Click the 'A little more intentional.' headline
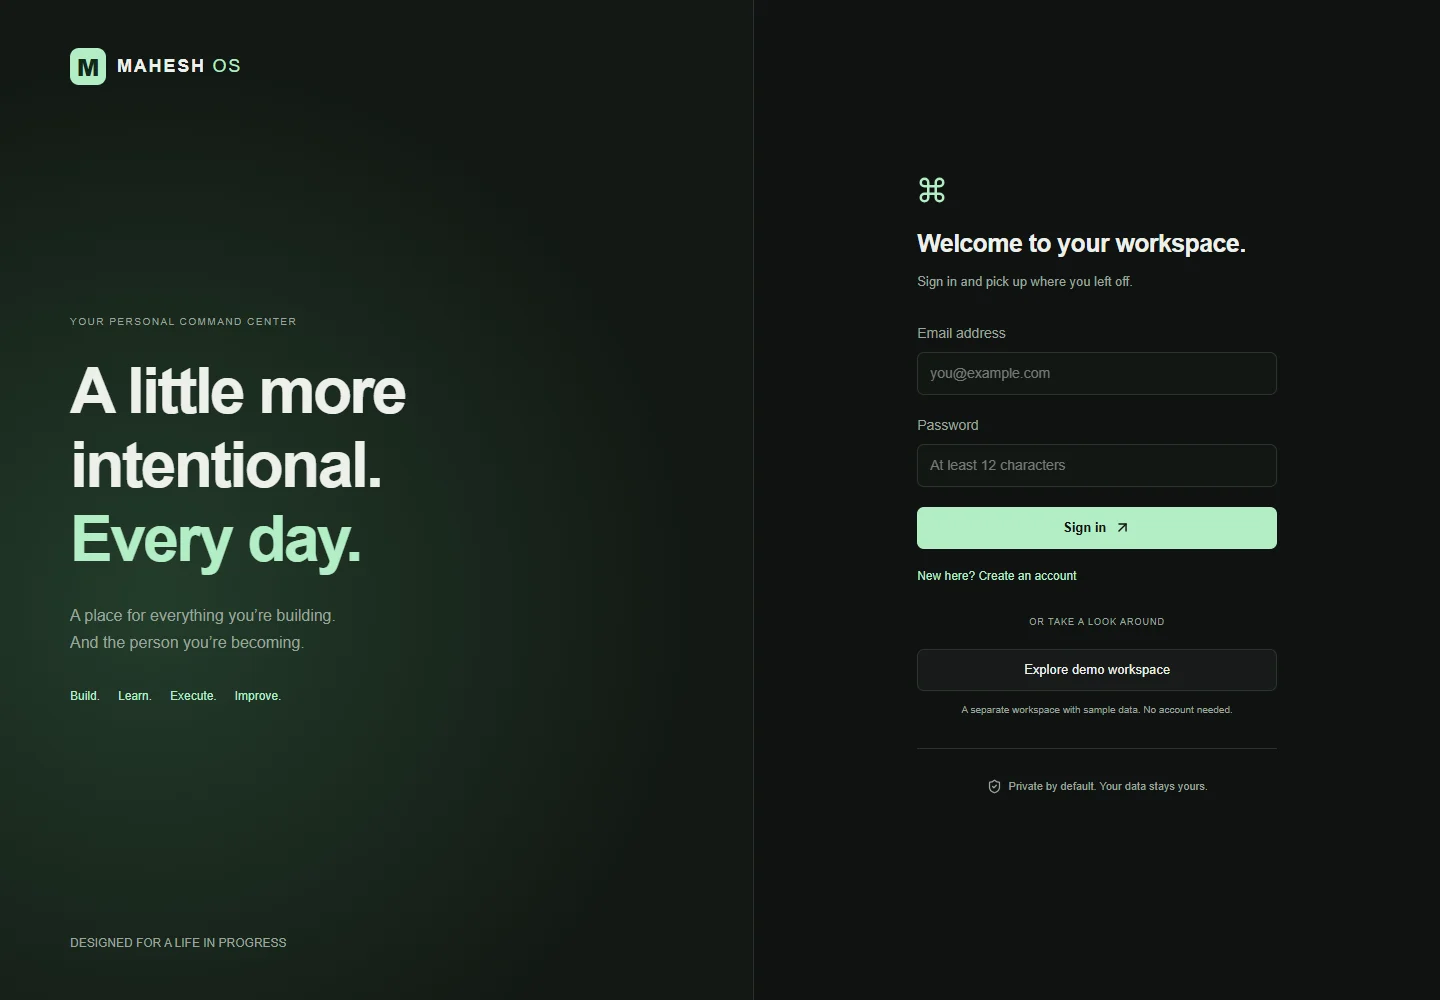Viewport: 1440px width, 1000px height. point(238,427)
